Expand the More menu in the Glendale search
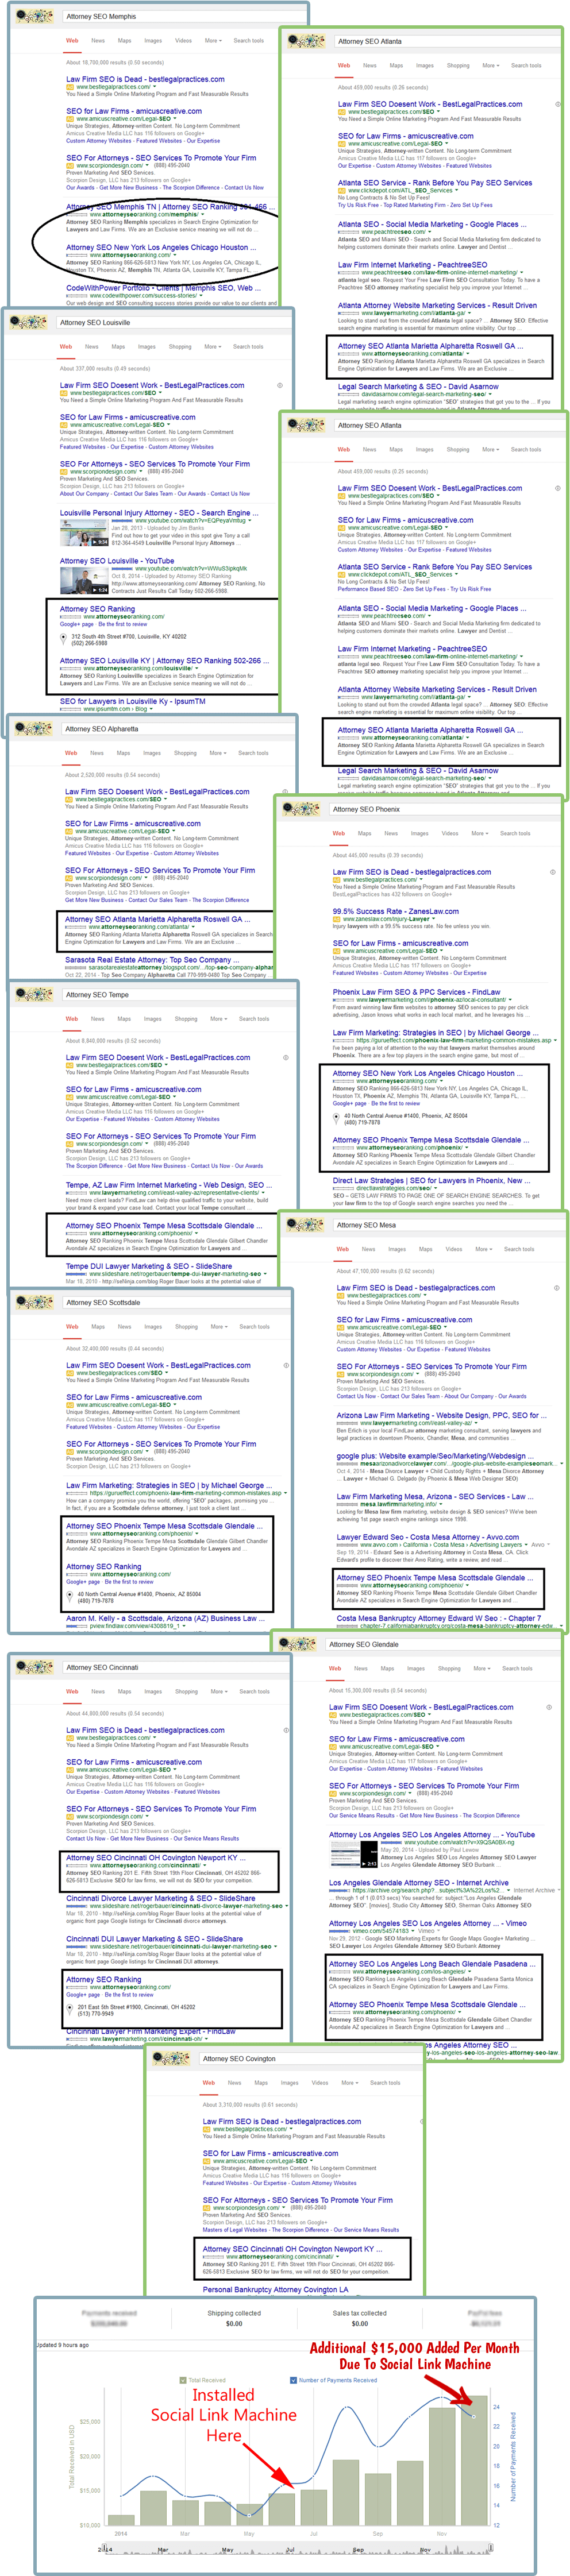The image size is (570, 2576). pos(481,1668)
